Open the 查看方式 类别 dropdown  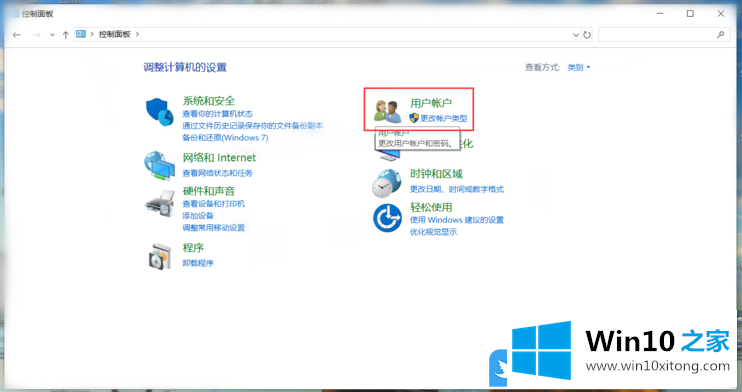(578, 67)
